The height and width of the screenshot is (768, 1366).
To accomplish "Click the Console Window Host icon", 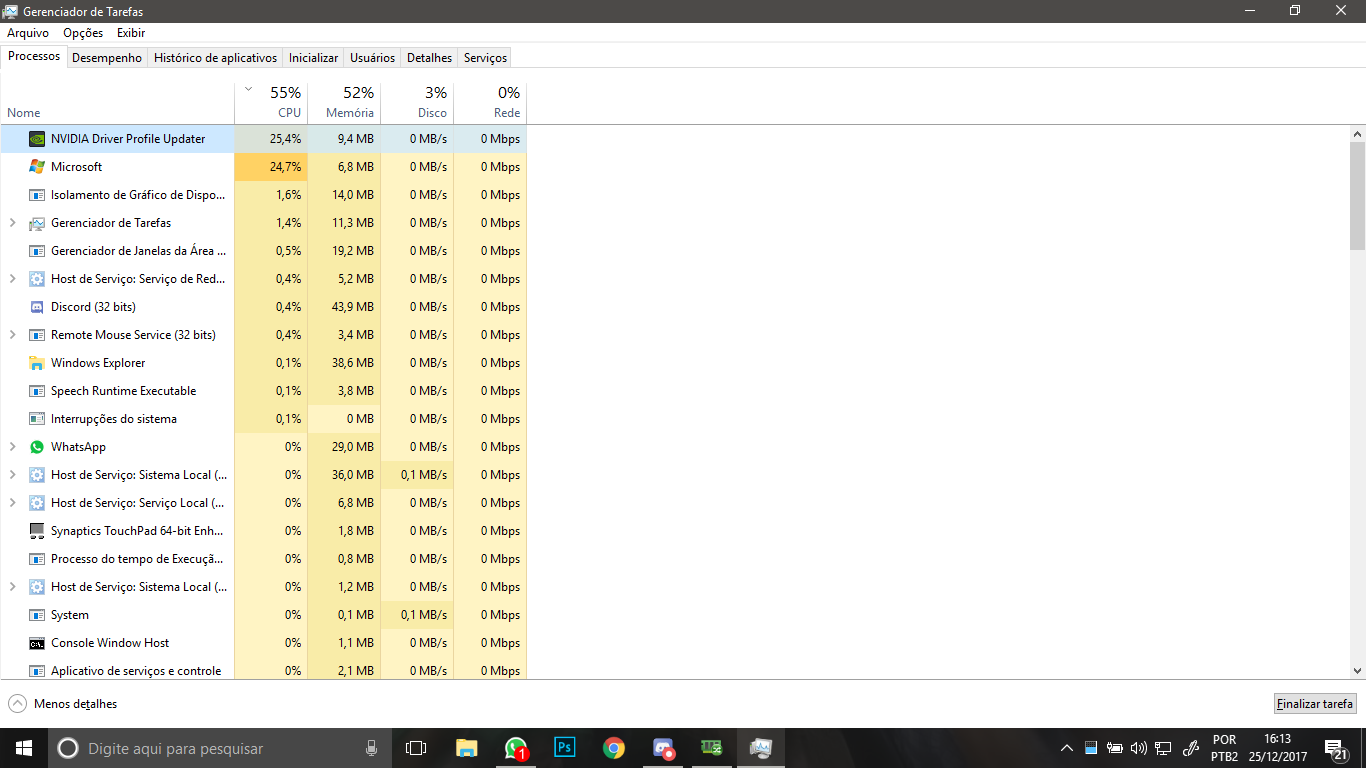I will (37, 643).
